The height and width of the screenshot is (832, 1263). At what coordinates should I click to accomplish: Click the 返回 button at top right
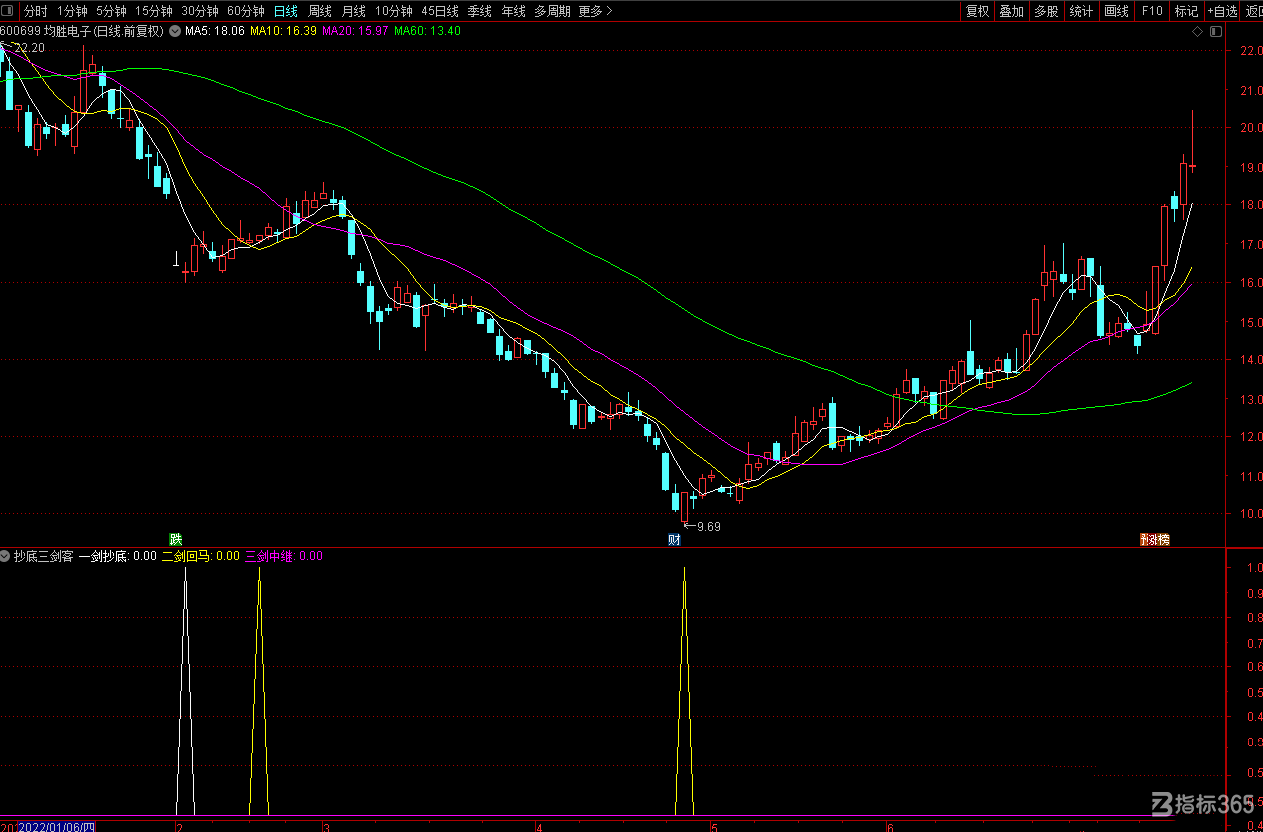pos(1253,11)
